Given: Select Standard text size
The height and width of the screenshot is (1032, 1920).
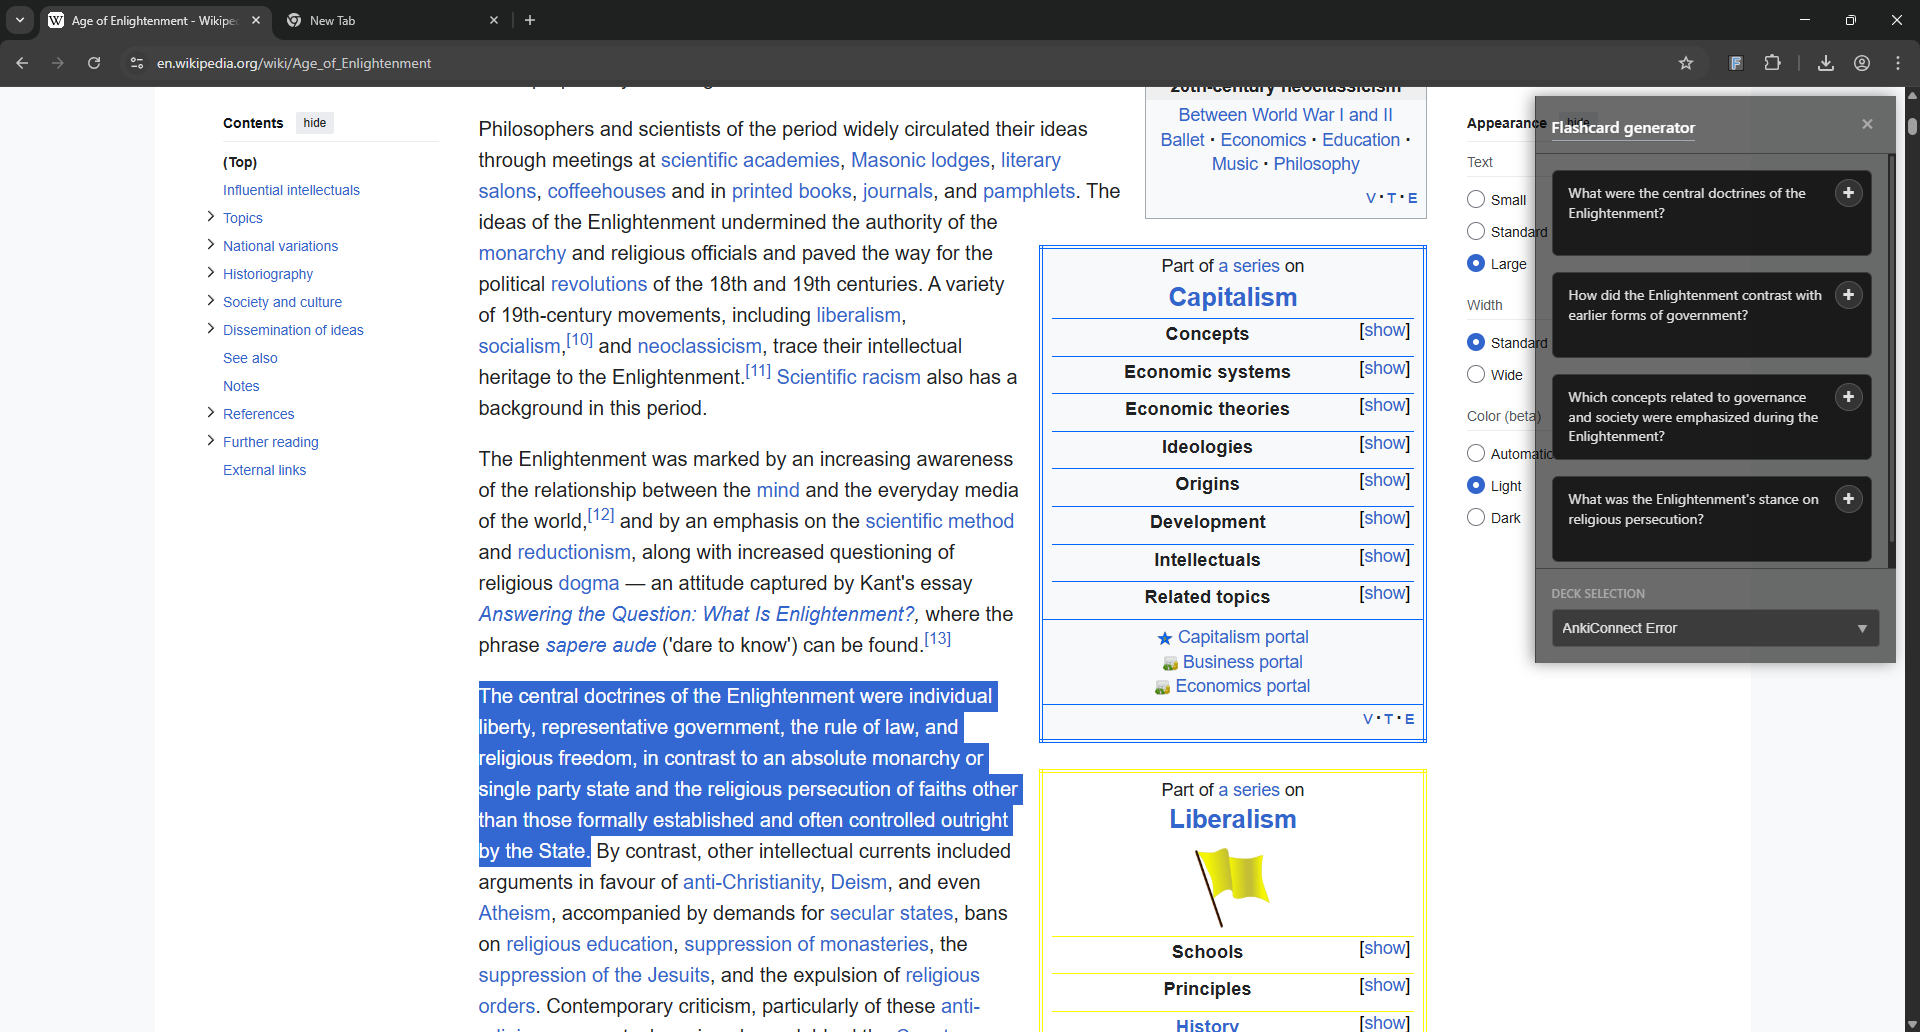Looking at the screenshot, I should tap(1476, 231).
